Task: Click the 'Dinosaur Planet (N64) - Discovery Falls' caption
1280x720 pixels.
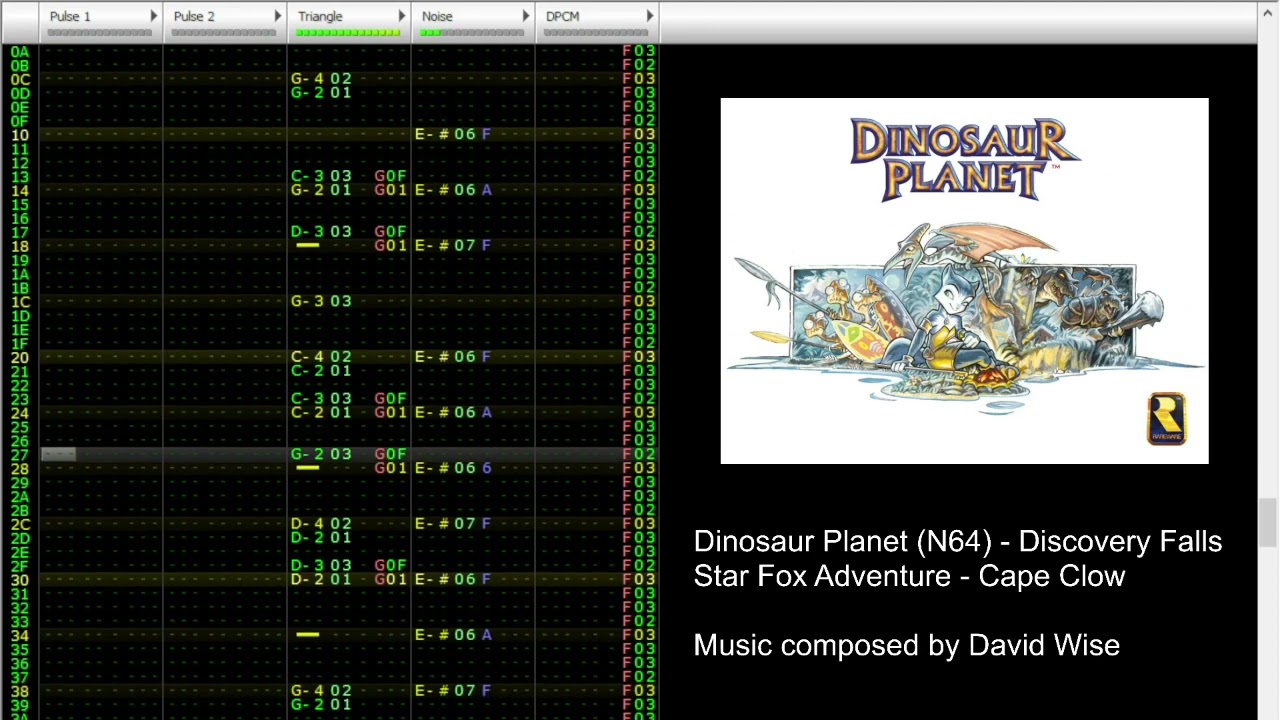Action: coord(958,542)
